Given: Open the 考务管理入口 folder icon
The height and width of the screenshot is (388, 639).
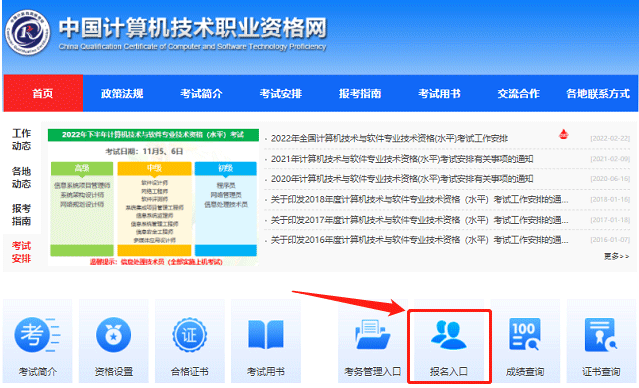Looking at the screenshot, I should pyautogui.click(x=372, y=335).
